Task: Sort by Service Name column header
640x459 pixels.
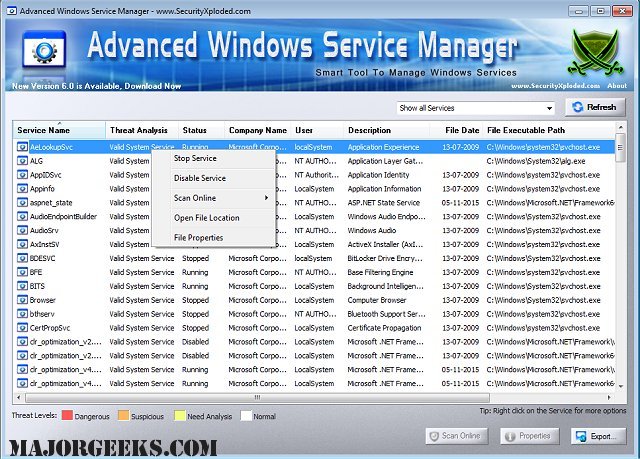Action: (x=59, y=130)
